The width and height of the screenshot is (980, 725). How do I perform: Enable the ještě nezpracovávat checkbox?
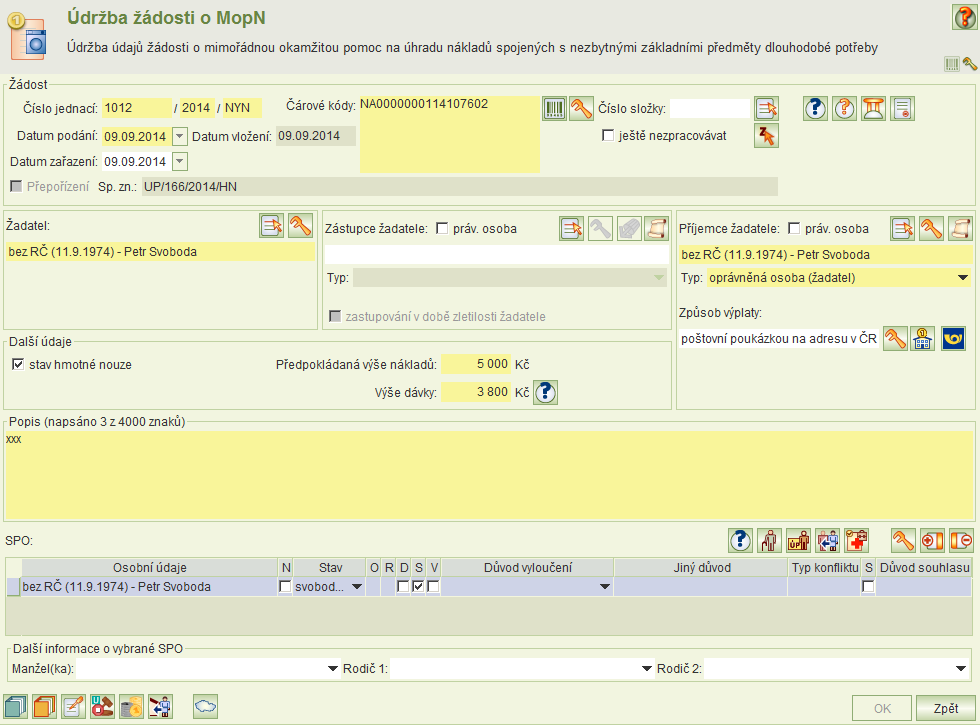point(608,135)
